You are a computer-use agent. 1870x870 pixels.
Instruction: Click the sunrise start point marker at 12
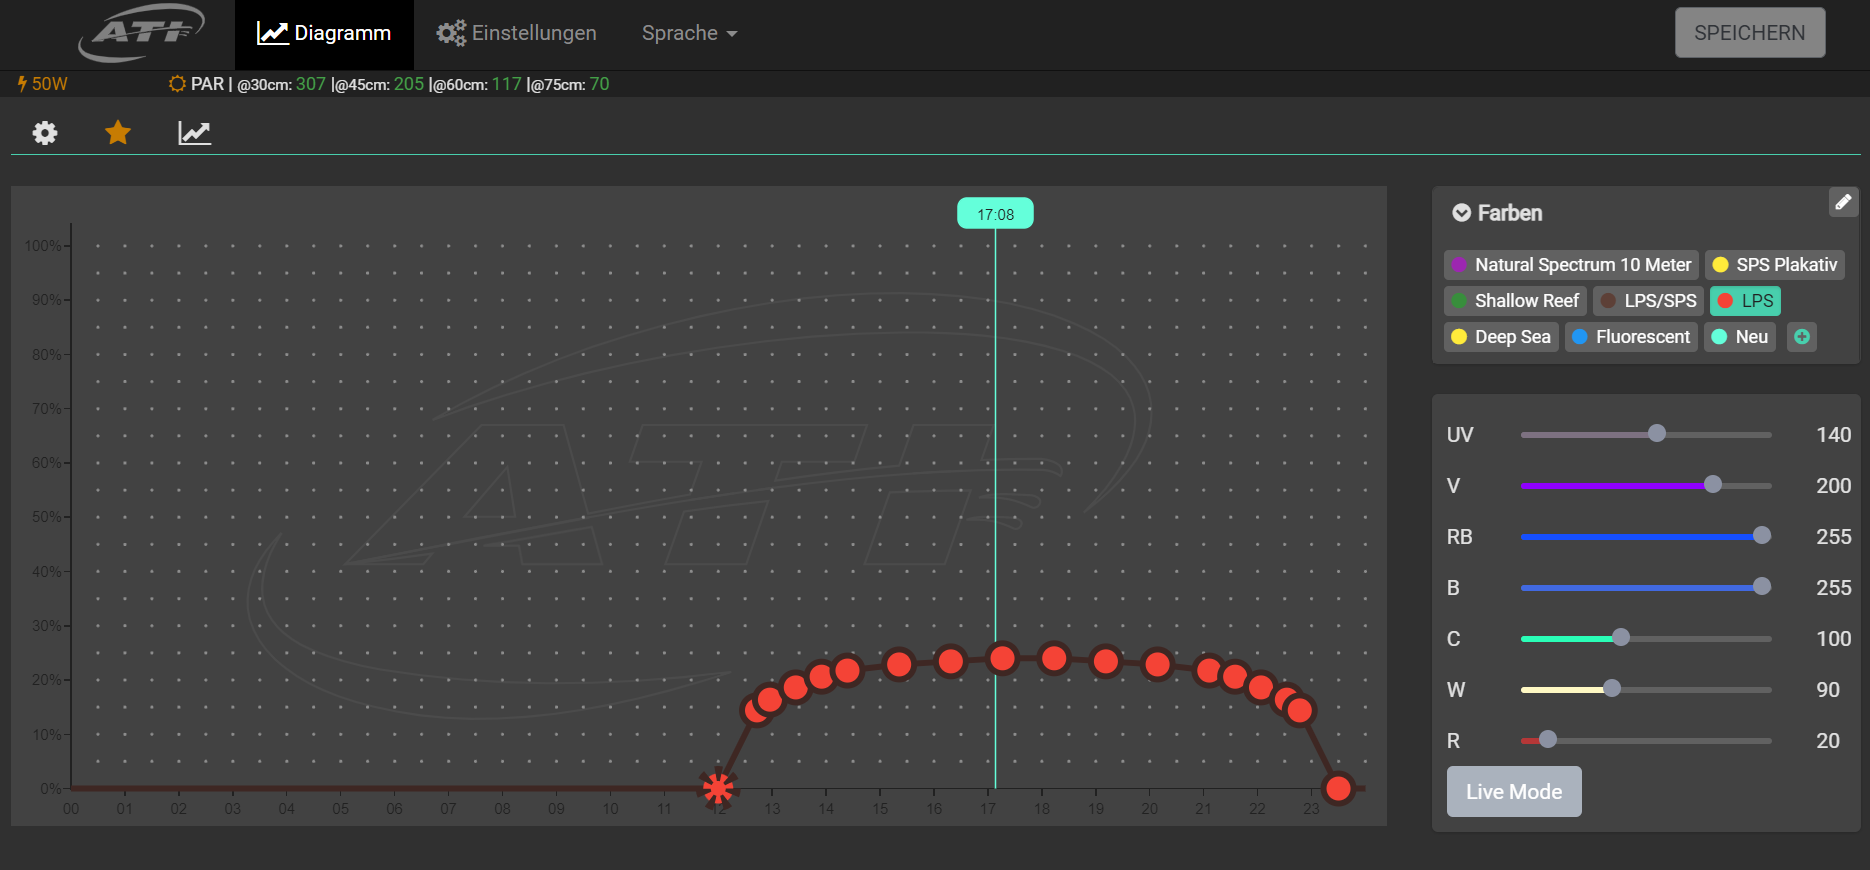click(717, 788)
